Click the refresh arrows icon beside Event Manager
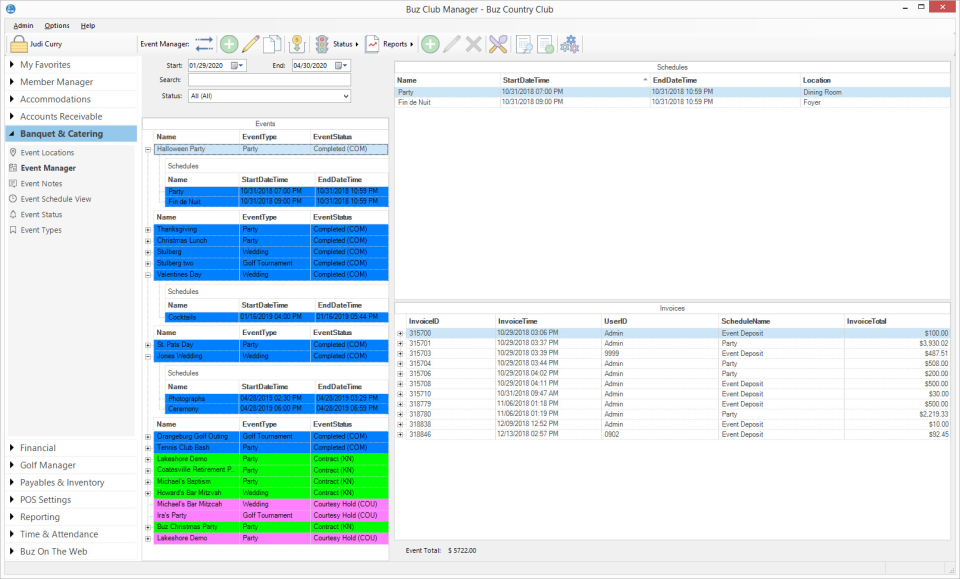Image resolution: width=960 pixels, height=579 pixels. tap(205, 44)
